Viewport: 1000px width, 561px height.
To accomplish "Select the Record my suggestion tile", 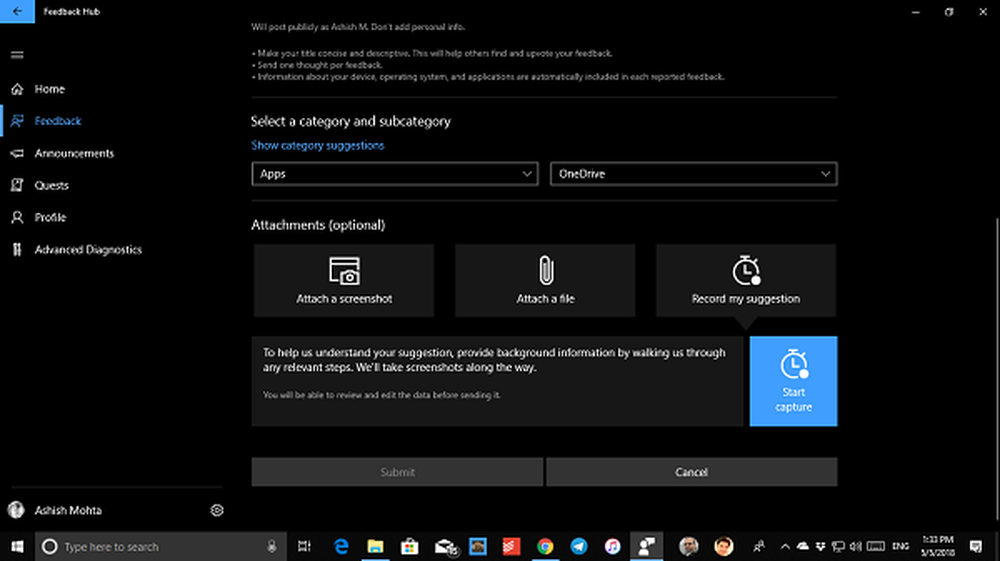I will 745,280.
